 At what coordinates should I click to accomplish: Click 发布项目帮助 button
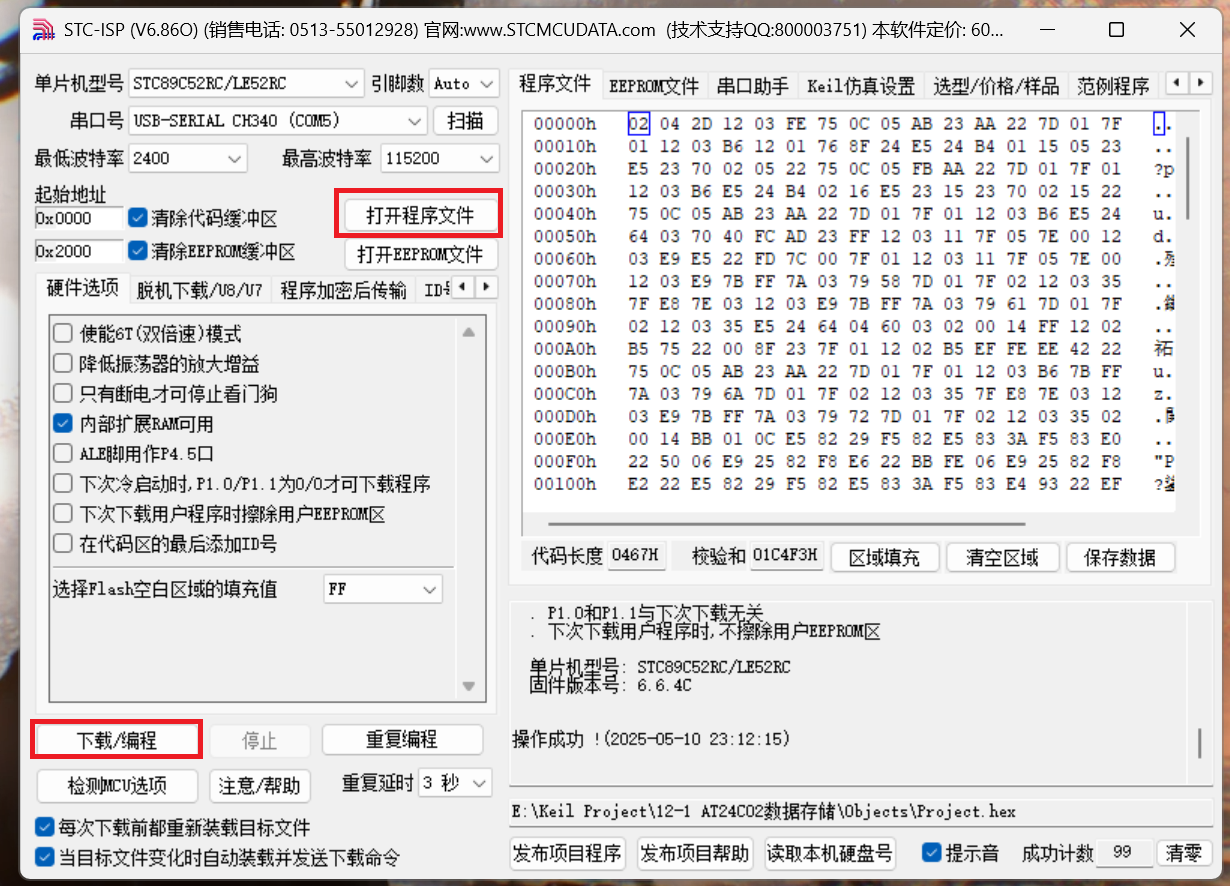tap(695, 853)
